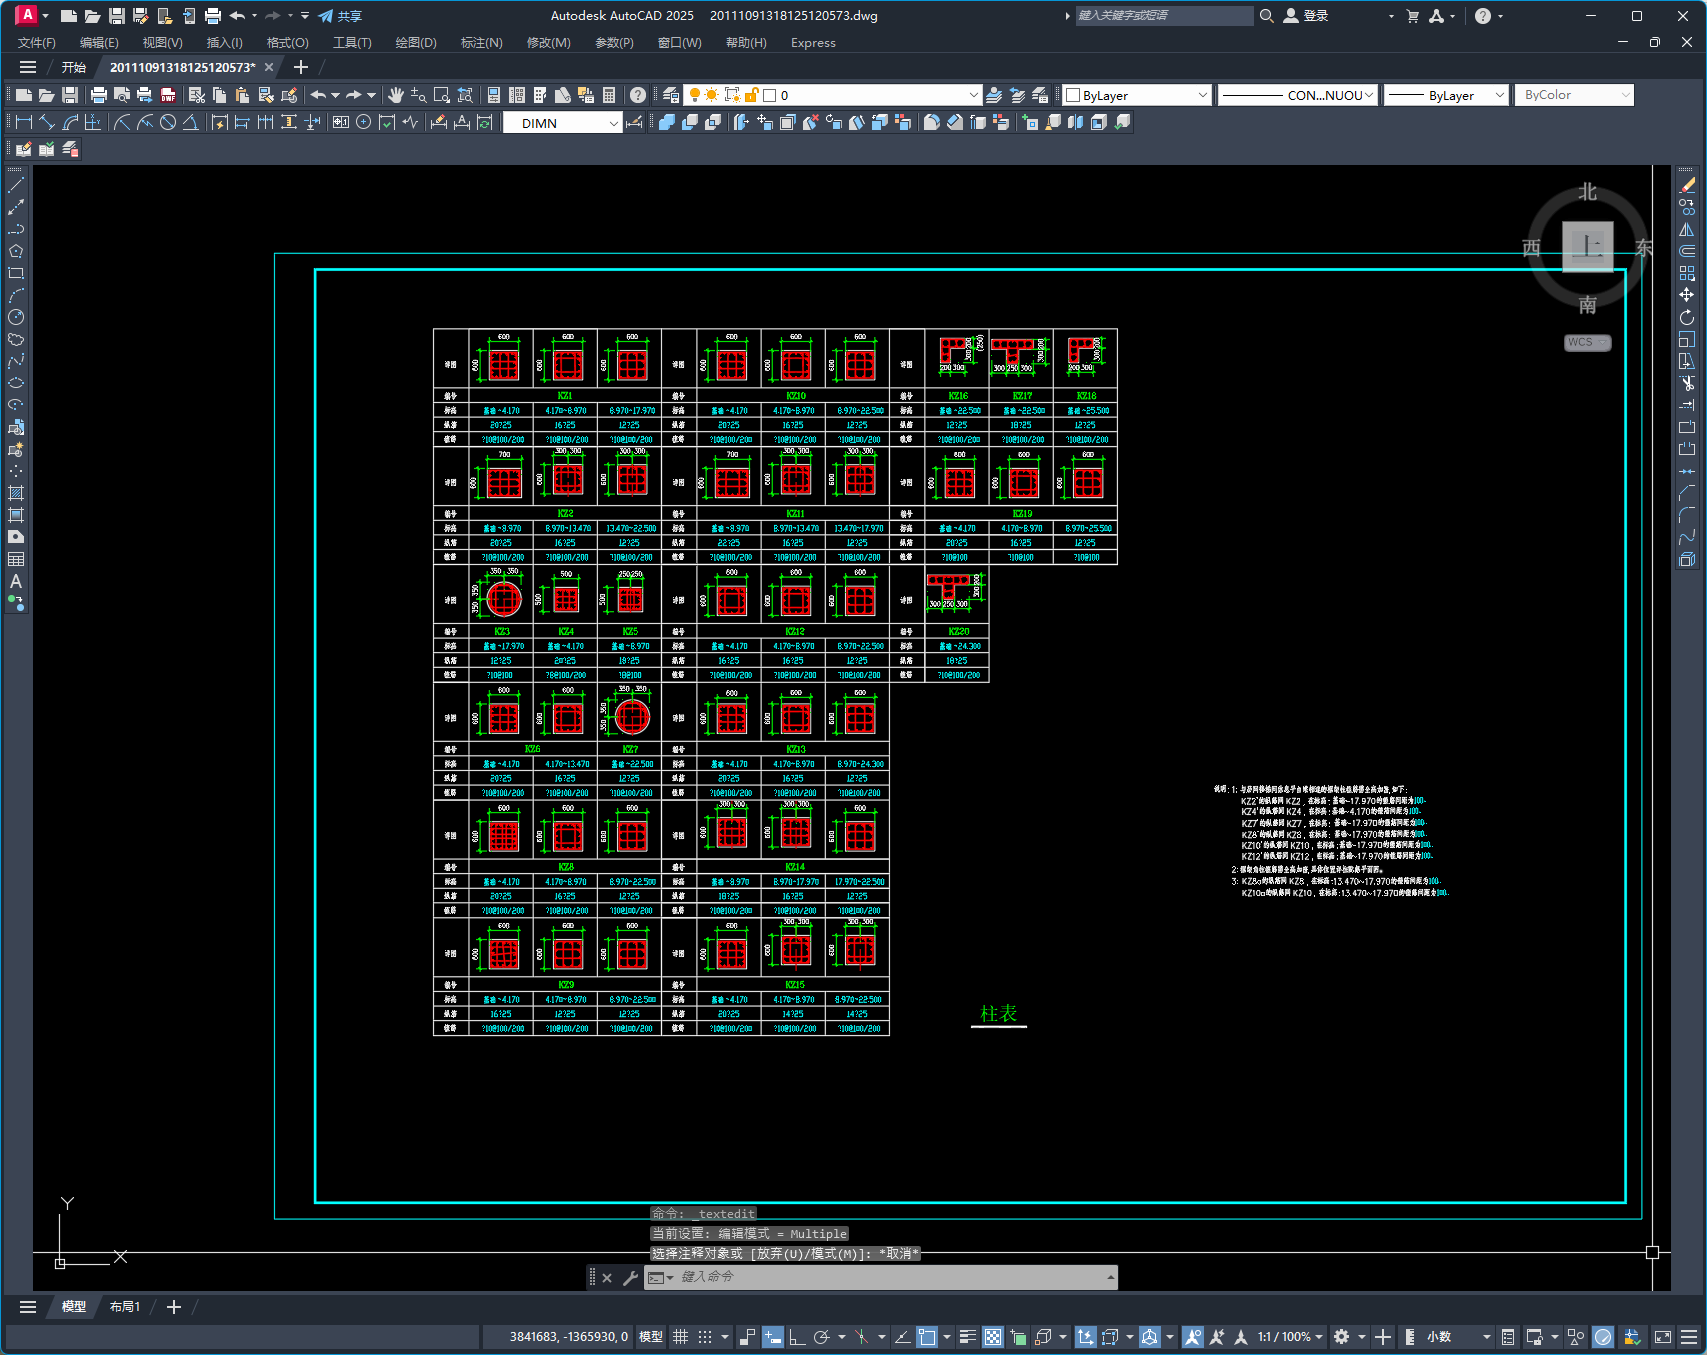Viewport: 1707px width, 1355px height.
Task: Switch to the 布局1 layout tab
Action: pos(125,1307)
